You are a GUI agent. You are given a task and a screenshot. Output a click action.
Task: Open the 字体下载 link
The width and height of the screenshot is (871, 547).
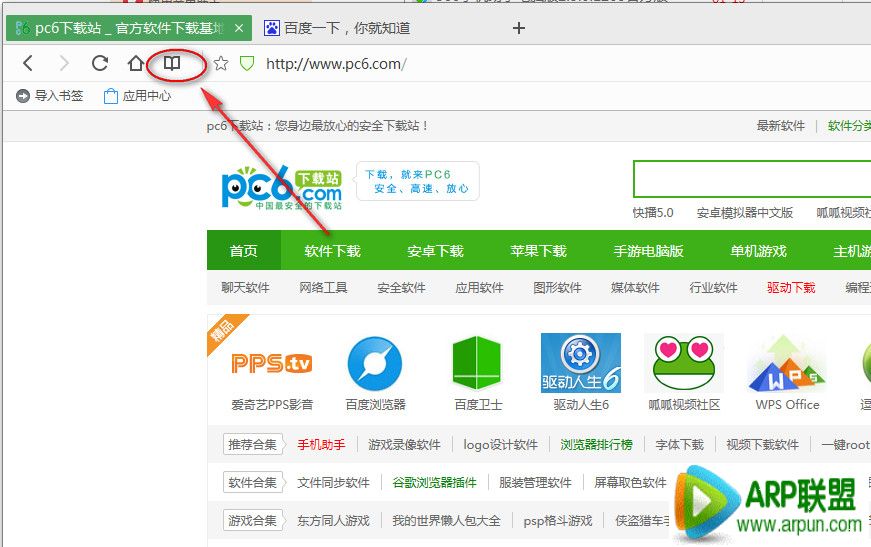[x=679, y=445]
